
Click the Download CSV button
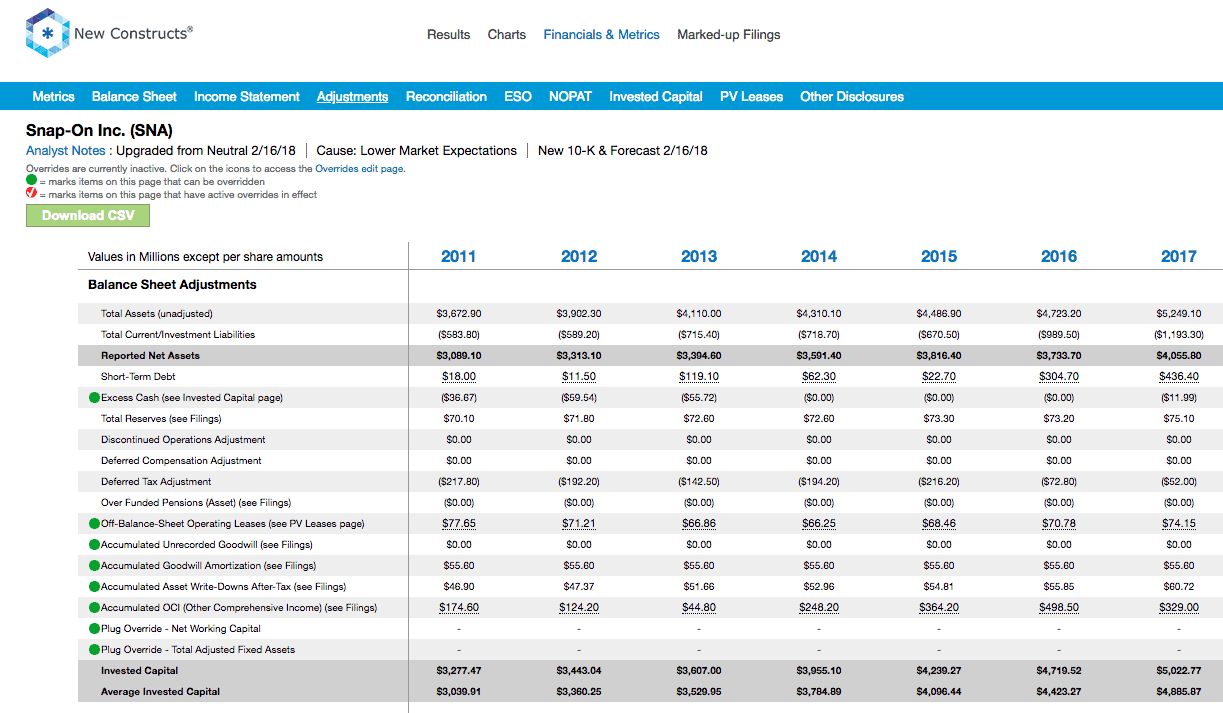click(88, 216)
